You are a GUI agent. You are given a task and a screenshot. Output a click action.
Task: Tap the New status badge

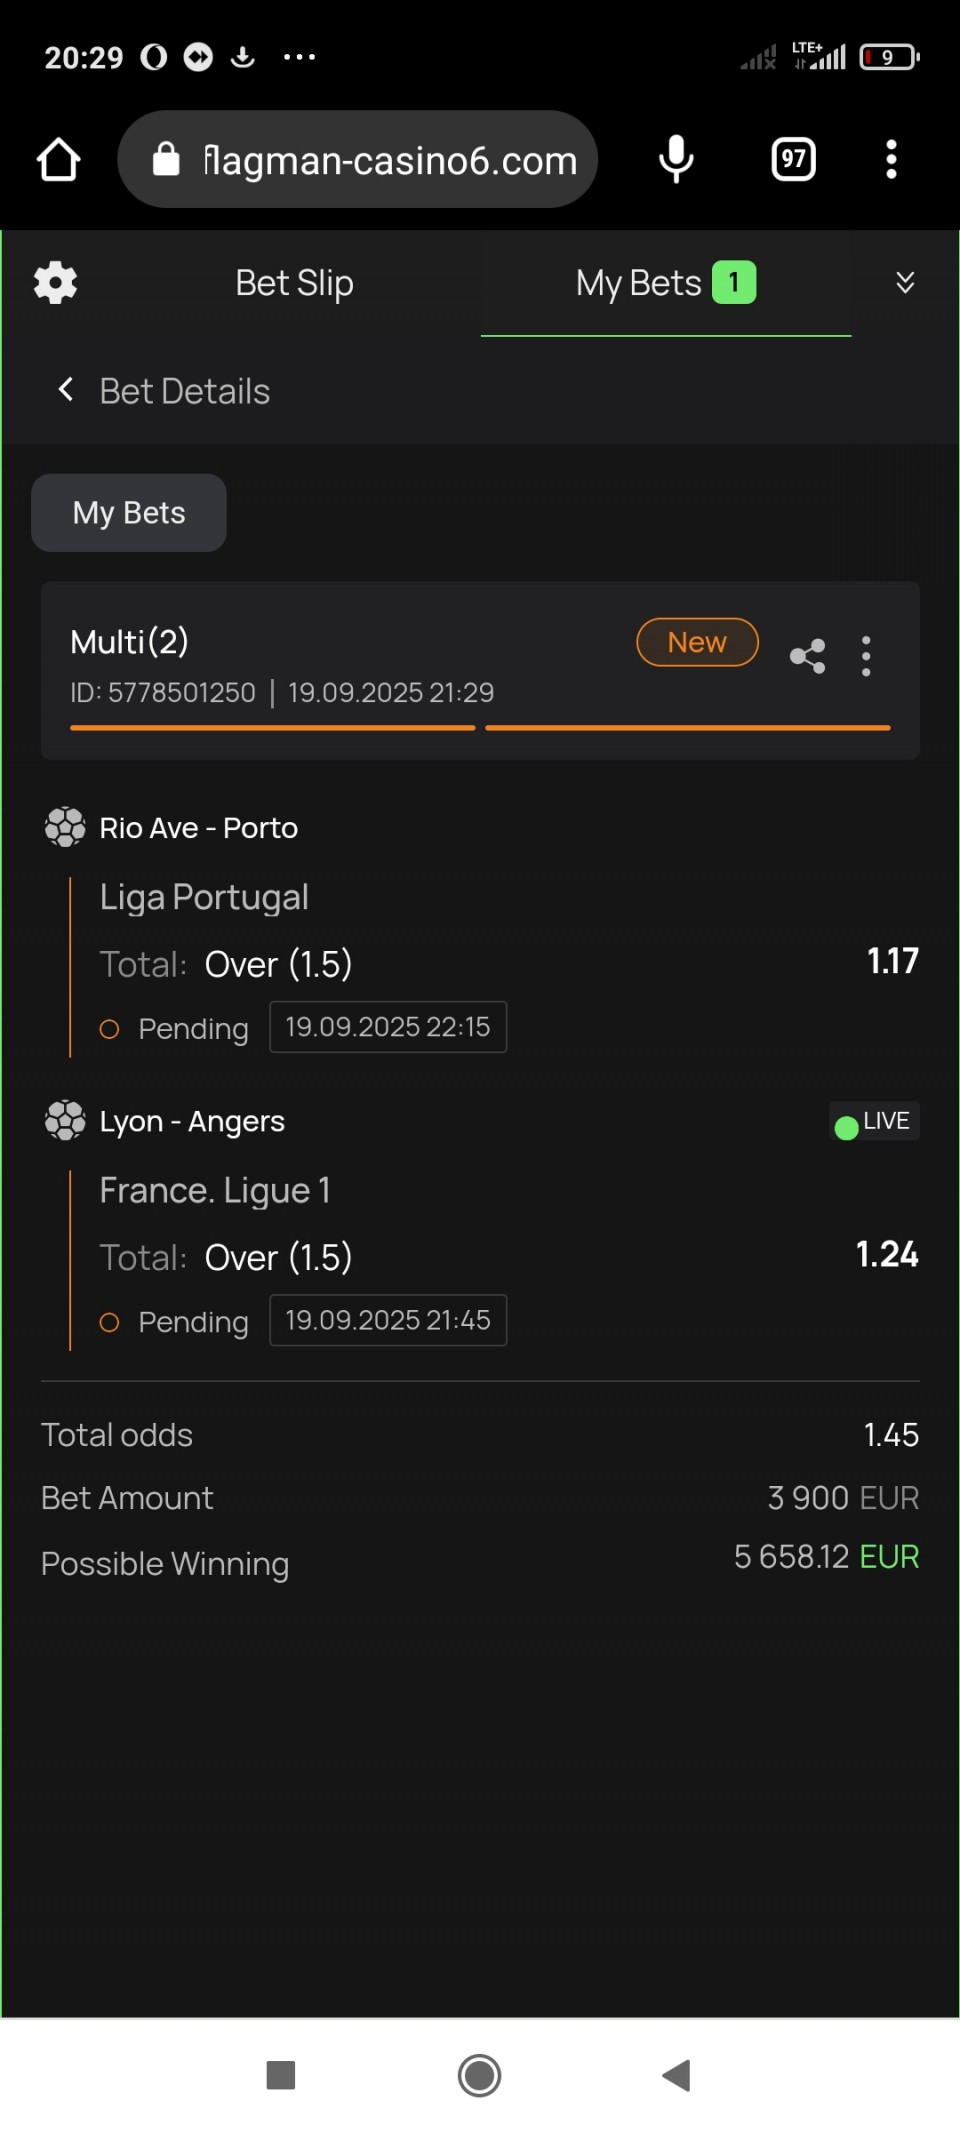pyautogui.click(x=697, y=642)
